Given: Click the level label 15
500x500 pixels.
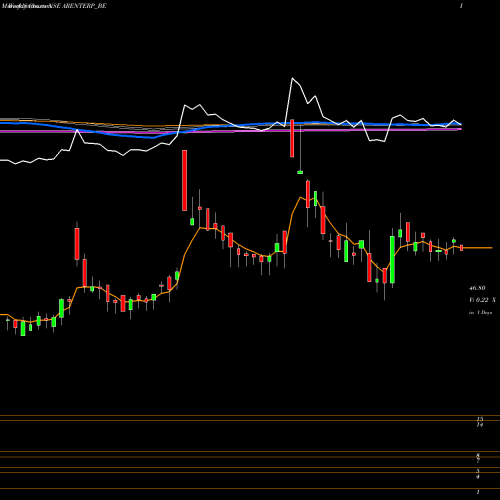Looking at the screenshot, I should (480, 419).
